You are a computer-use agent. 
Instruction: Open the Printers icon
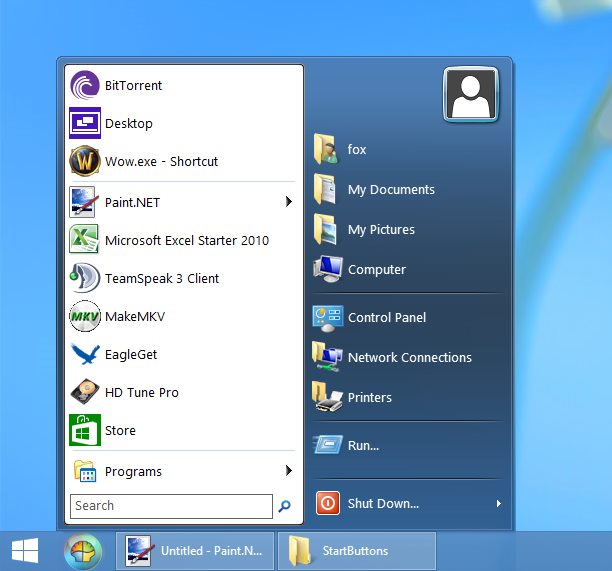[327, 397]
